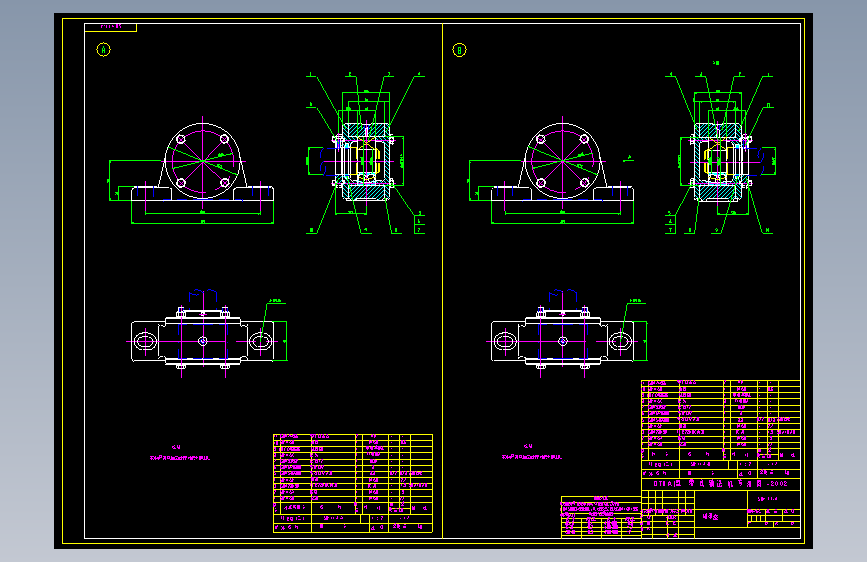
Task: Click sheet B parts list table
Action: pos(720,429)
